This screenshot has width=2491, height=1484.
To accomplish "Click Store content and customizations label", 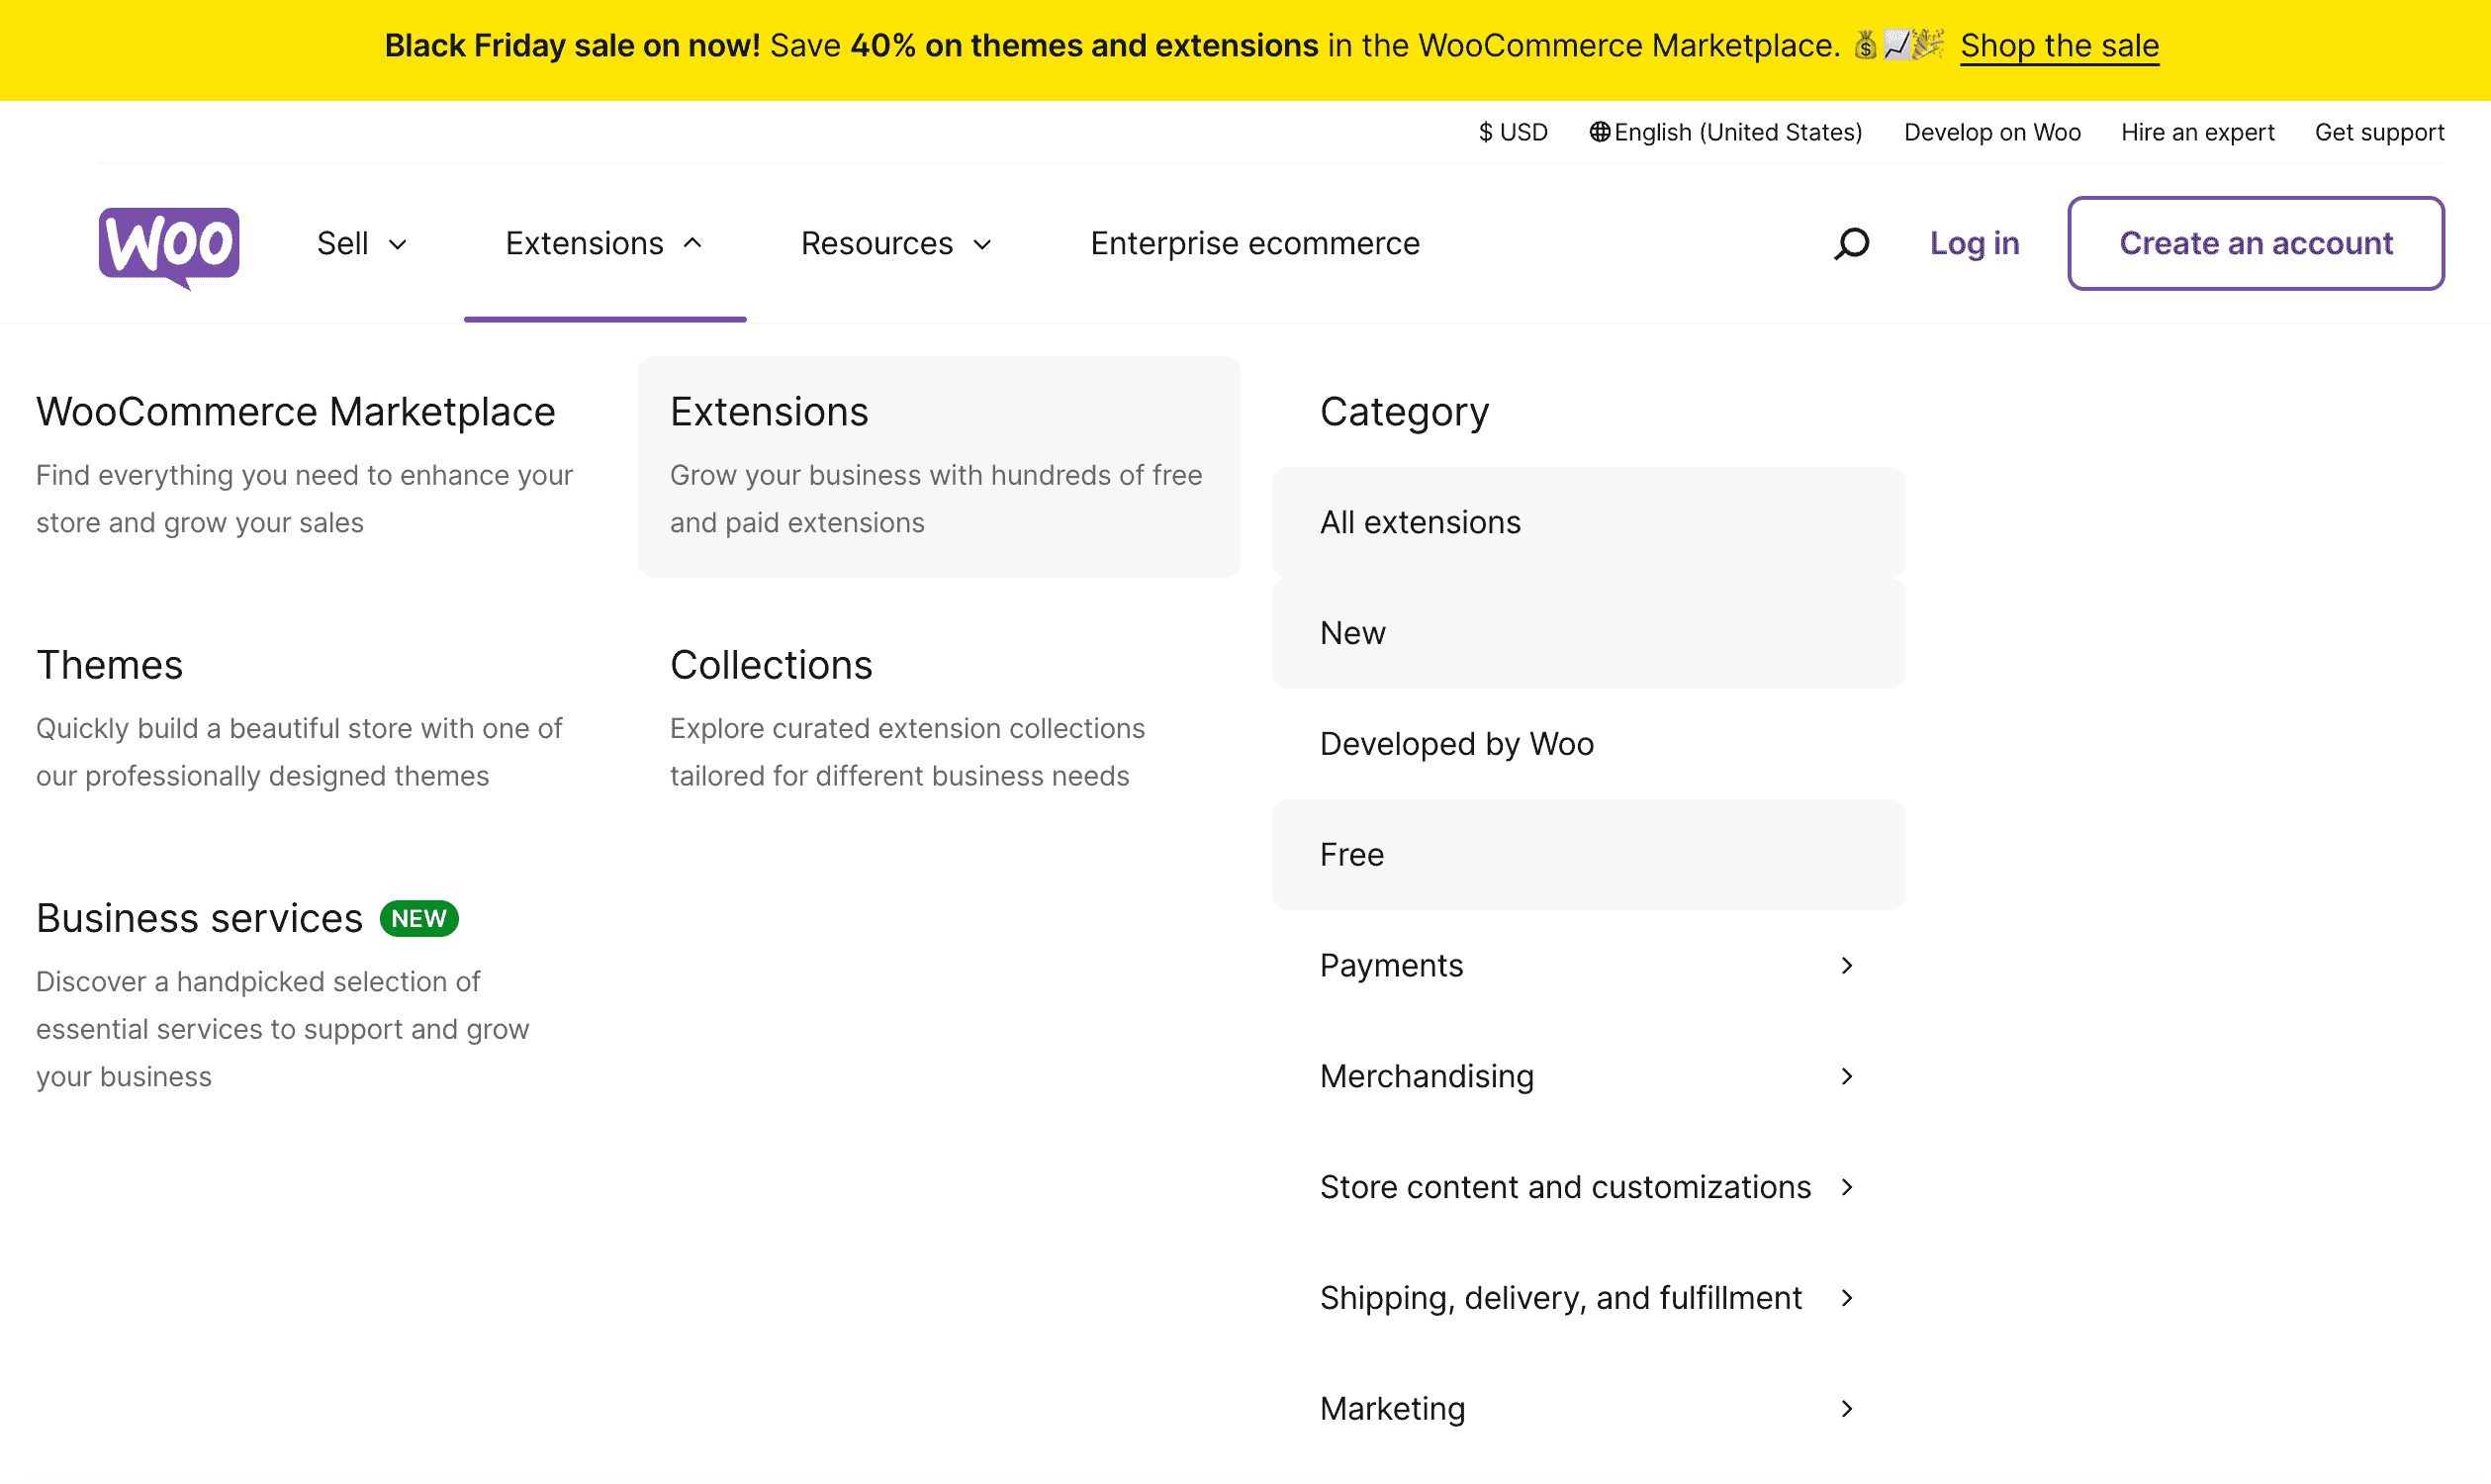I will (1565, 1188).
